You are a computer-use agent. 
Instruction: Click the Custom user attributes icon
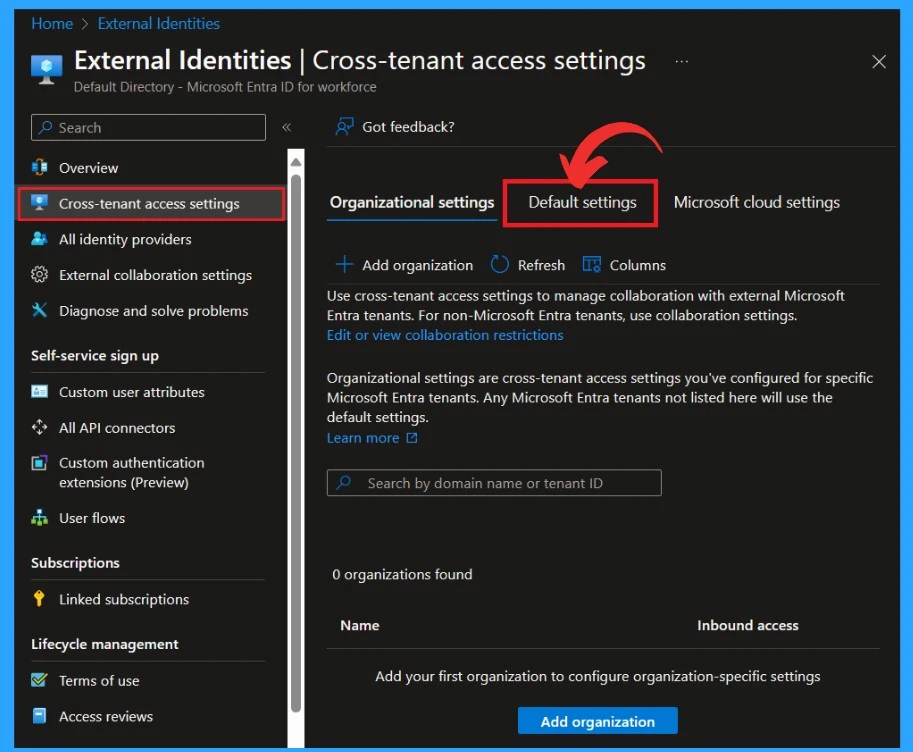point(40,391)
